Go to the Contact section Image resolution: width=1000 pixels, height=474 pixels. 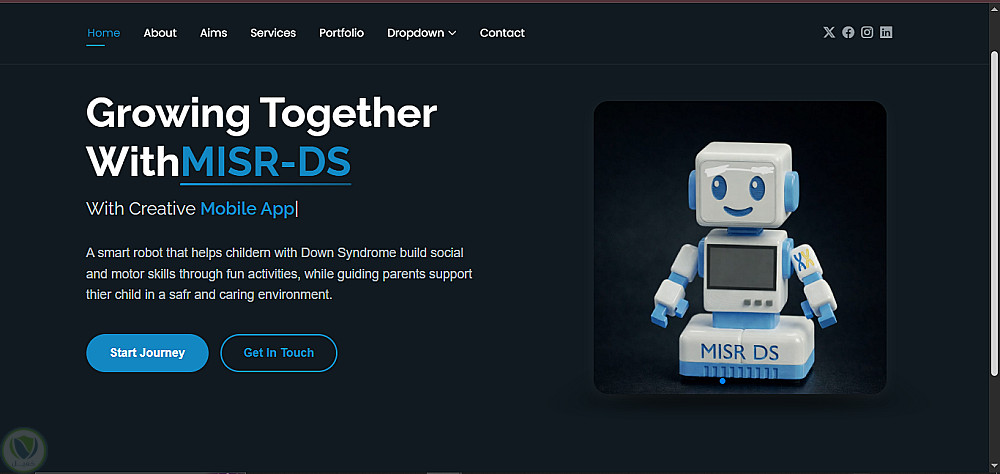click(x=503, y=33)
